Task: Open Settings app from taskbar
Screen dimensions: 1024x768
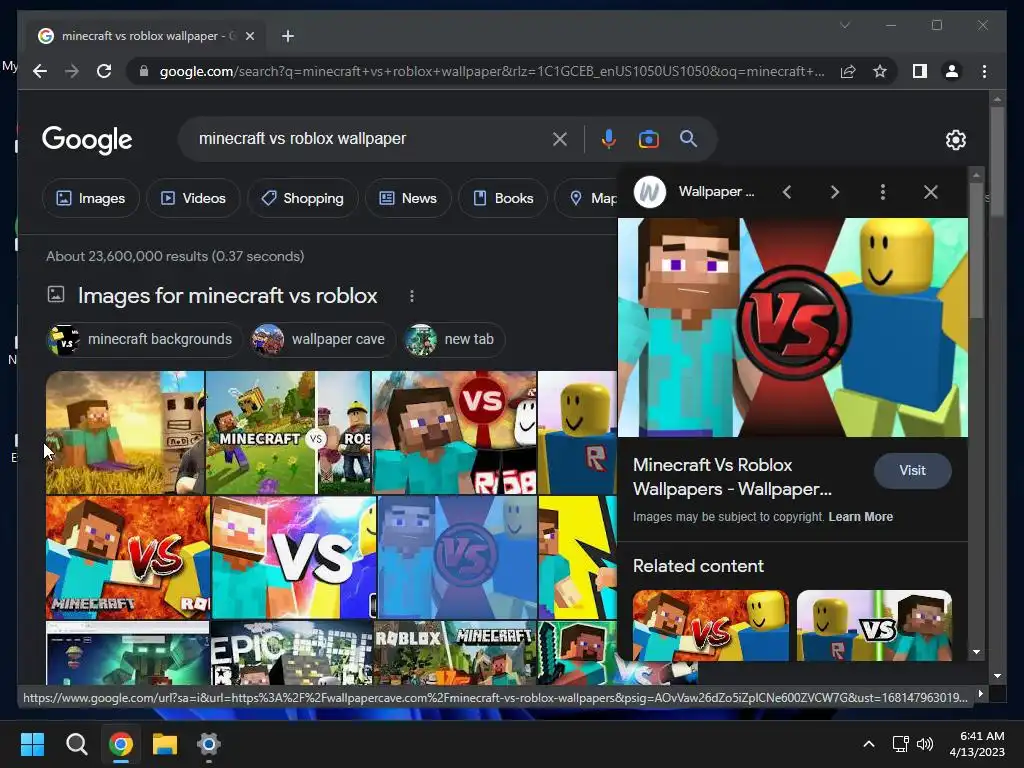Action: click(208, 744)
